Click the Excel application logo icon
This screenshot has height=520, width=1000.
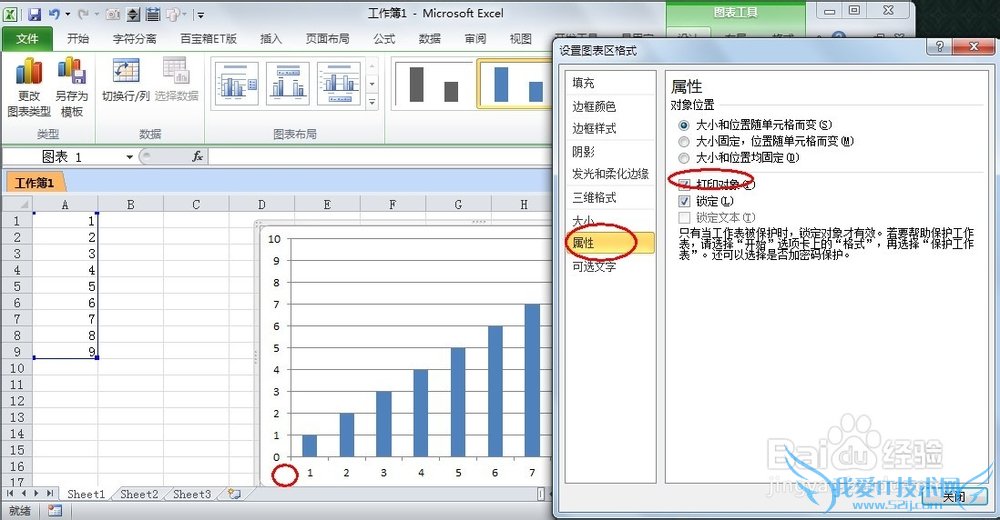pyautogui.click(x=11, y=14)
